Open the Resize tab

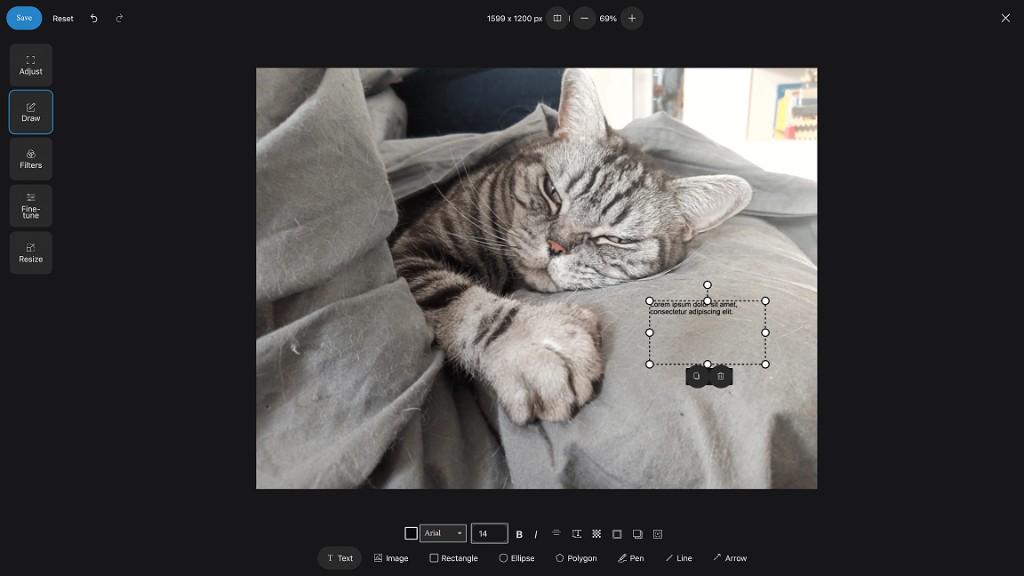[x=31, y=253]
